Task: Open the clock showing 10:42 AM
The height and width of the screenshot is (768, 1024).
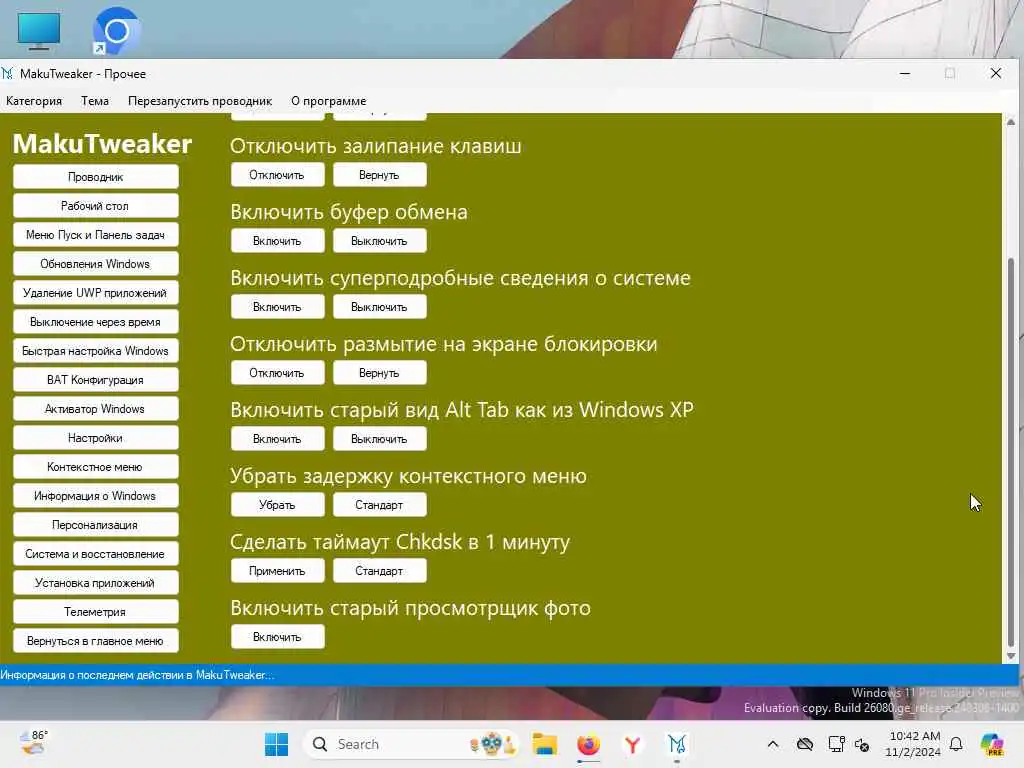Action: (914, 744)
